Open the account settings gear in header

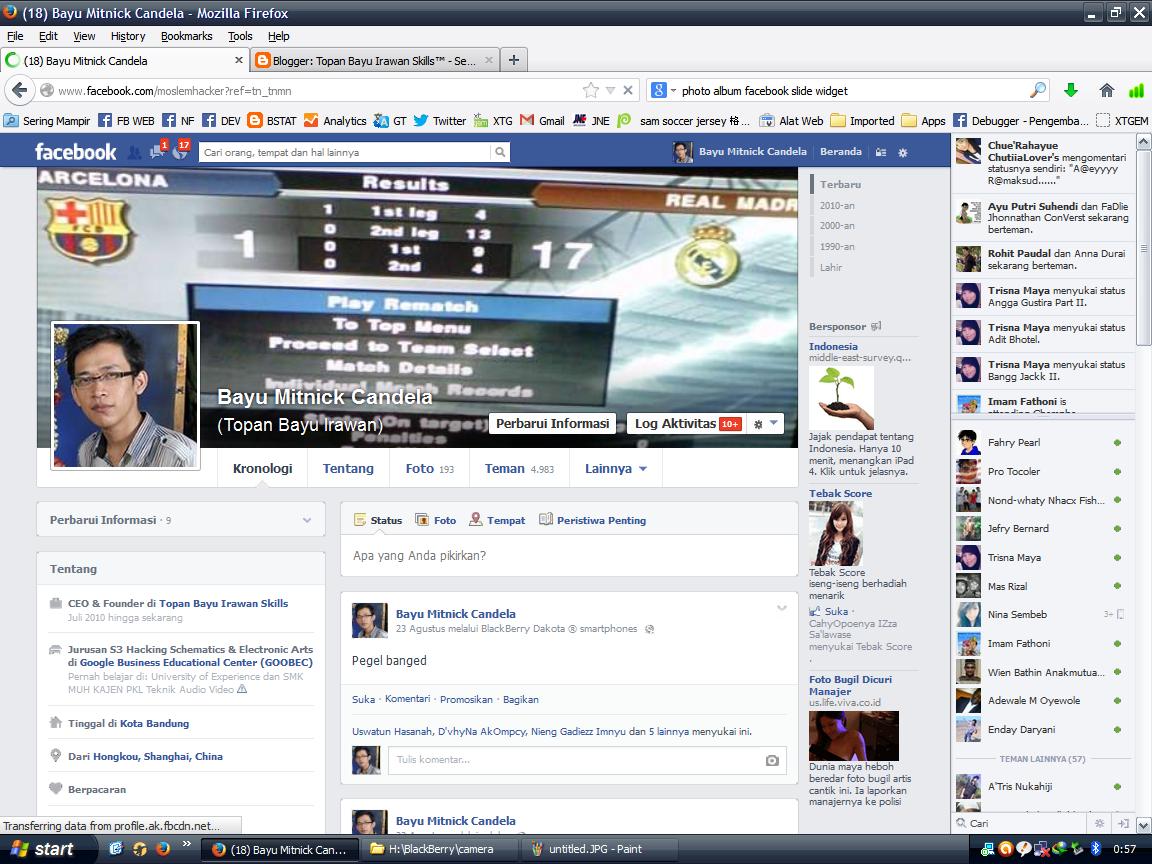pyautogui.click(x=903, y=152)
